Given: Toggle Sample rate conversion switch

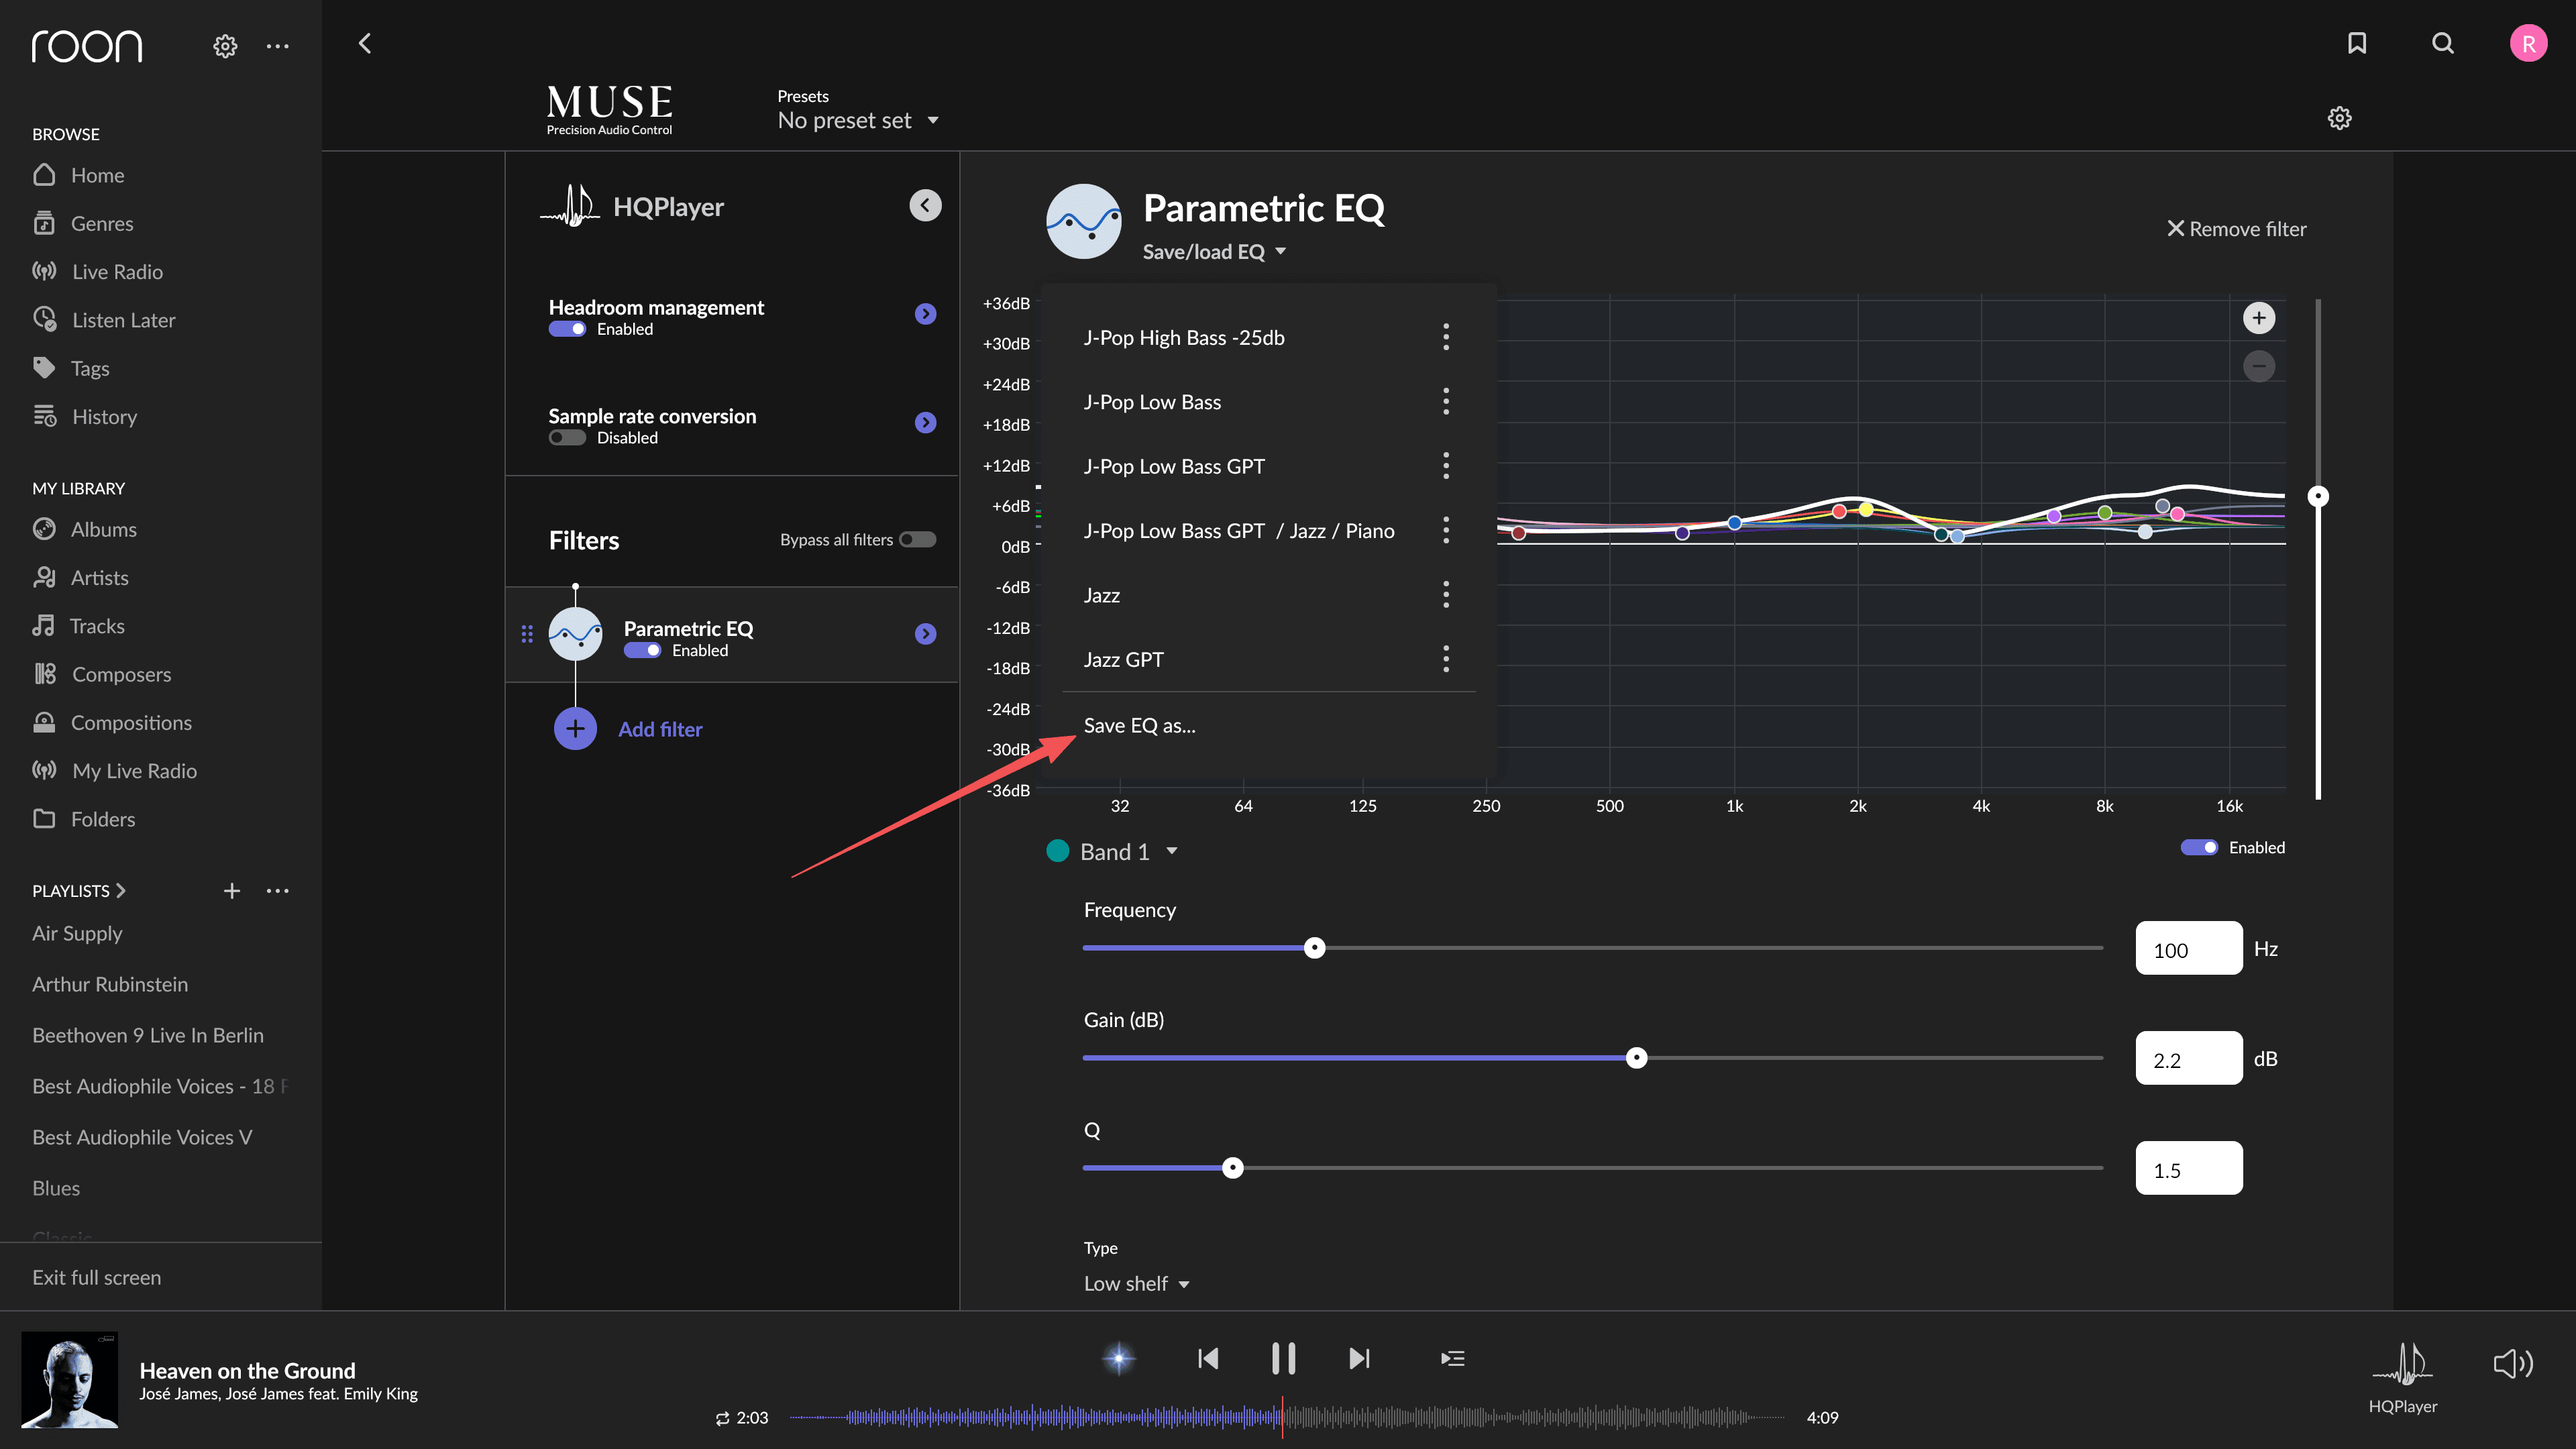Looking at the screenshot, I should click(x=567, y=437).
